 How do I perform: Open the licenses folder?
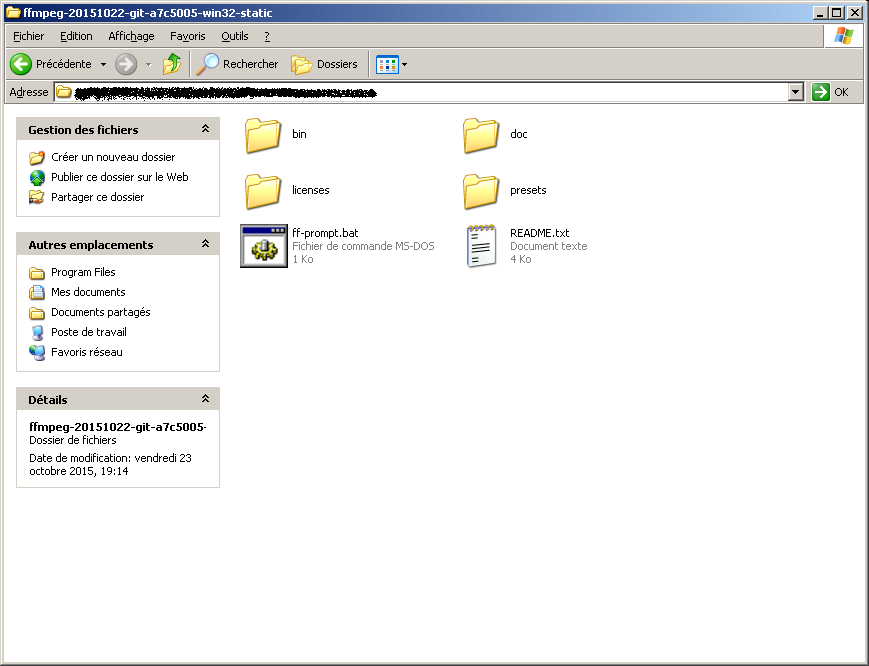264,190
